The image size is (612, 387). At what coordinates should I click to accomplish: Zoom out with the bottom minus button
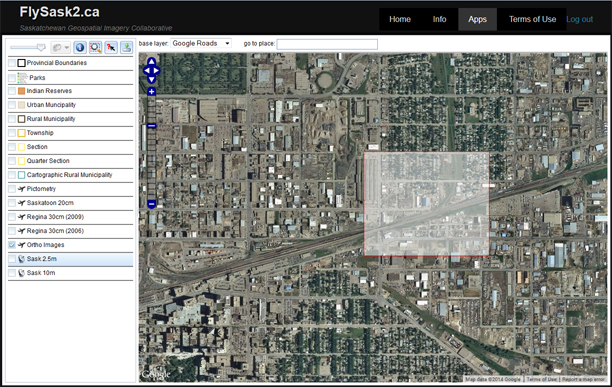(151, 204)
